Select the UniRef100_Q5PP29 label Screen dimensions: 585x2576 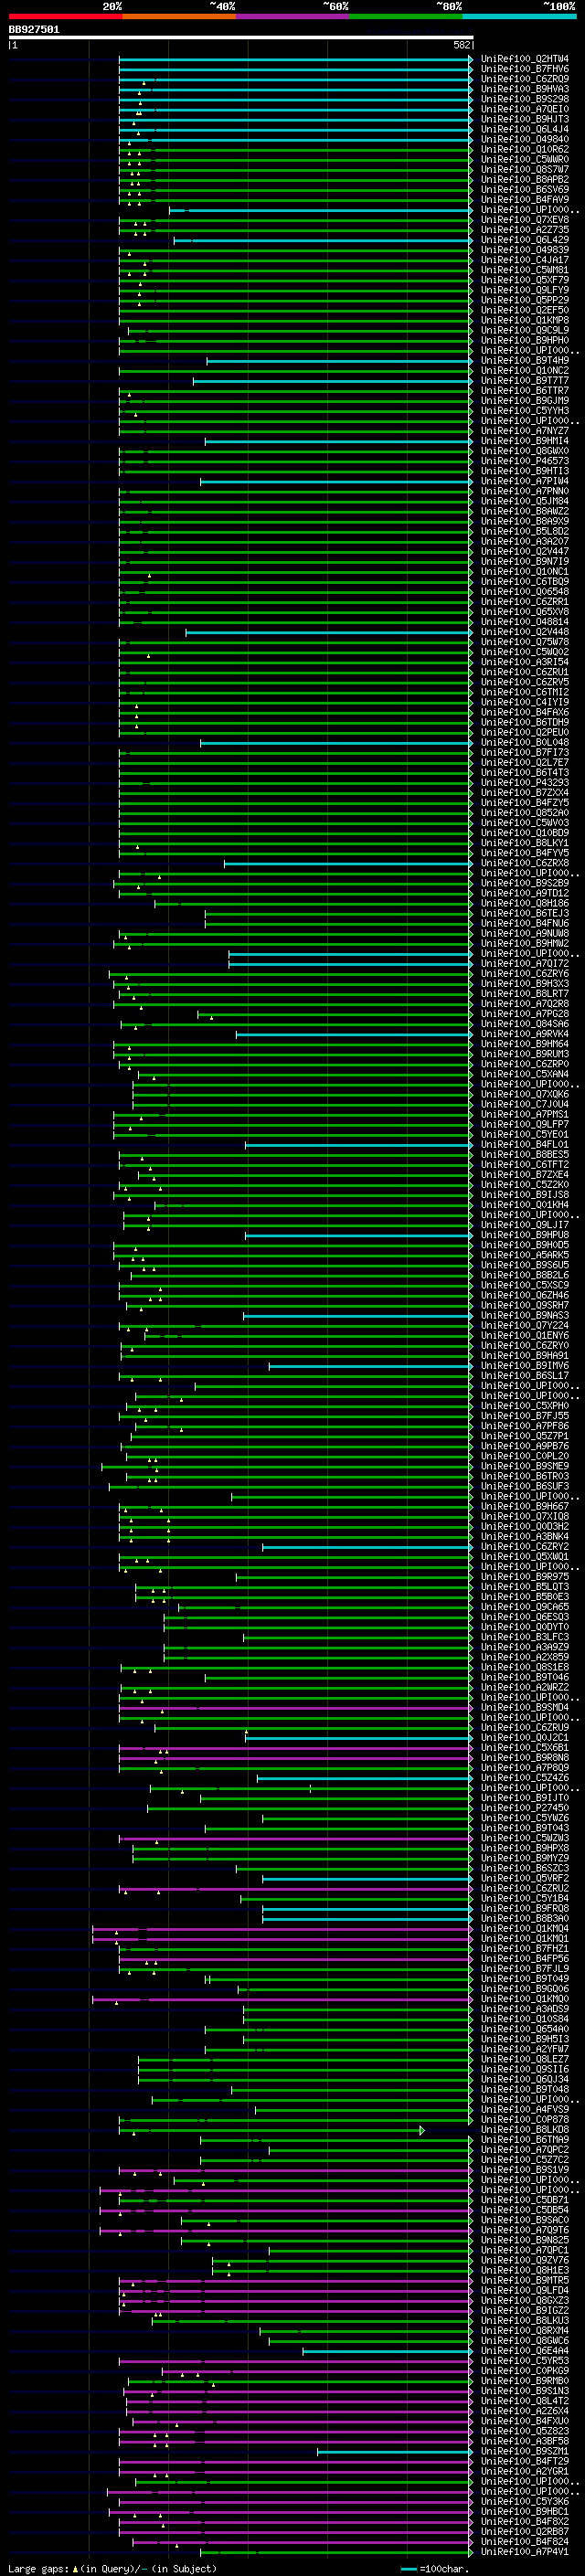pyautogui.click(x=525, y=300)
